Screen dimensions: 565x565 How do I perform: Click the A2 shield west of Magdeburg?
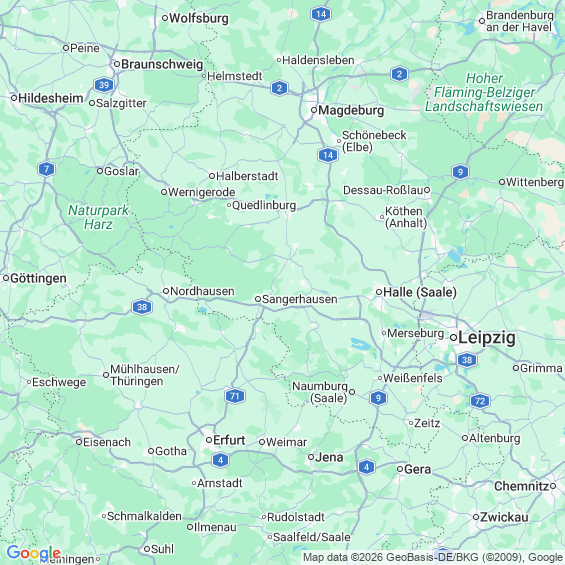point(279,88)
